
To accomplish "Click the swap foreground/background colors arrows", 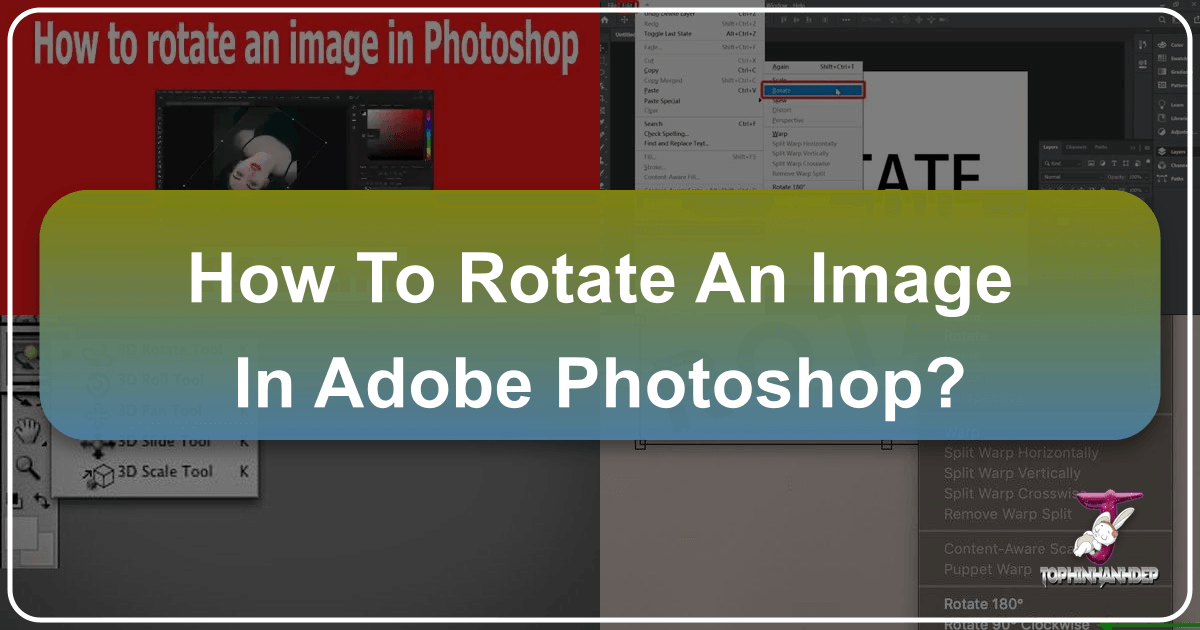I will tap(42, 500).
